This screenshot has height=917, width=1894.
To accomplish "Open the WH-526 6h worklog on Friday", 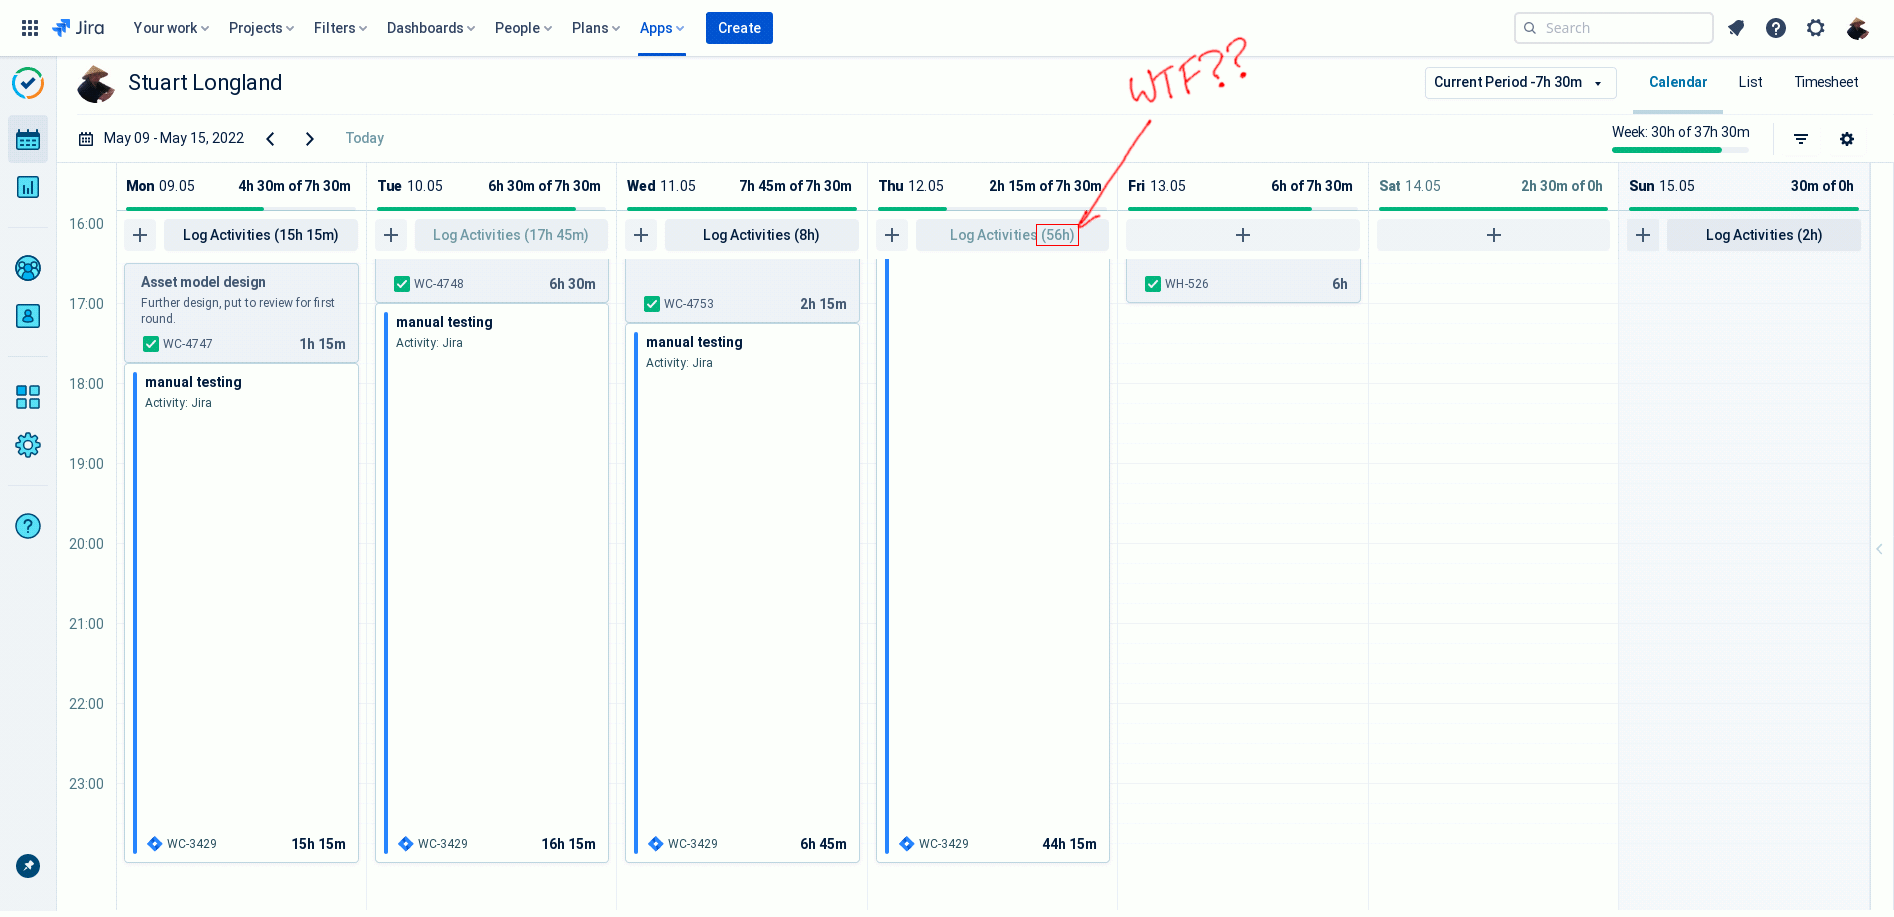I will click(1242, 281).
